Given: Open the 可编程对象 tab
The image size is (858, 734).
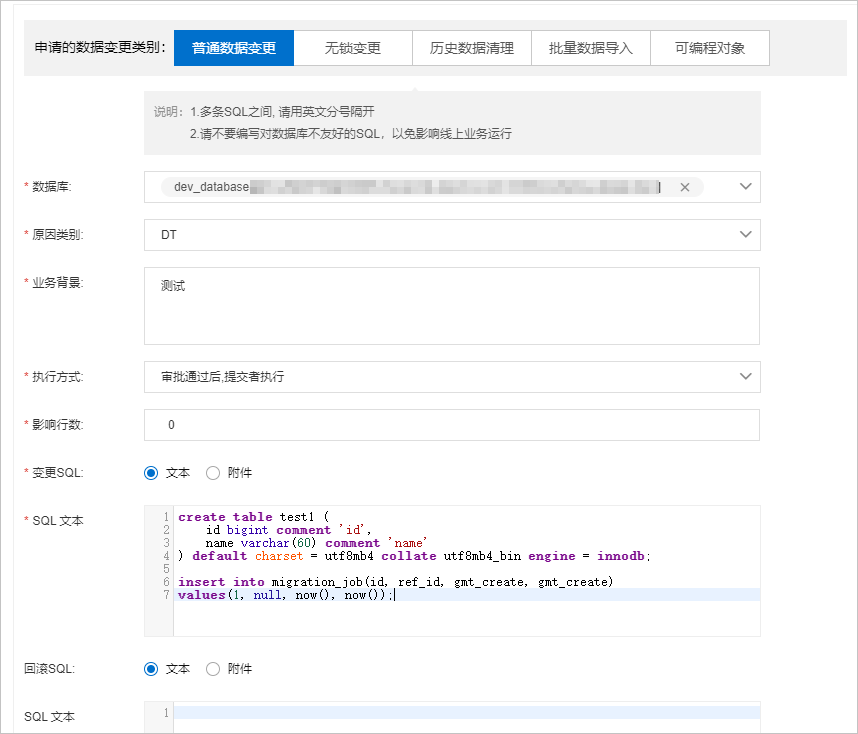Looking at the screenshot, I should (x=710, y=48).
